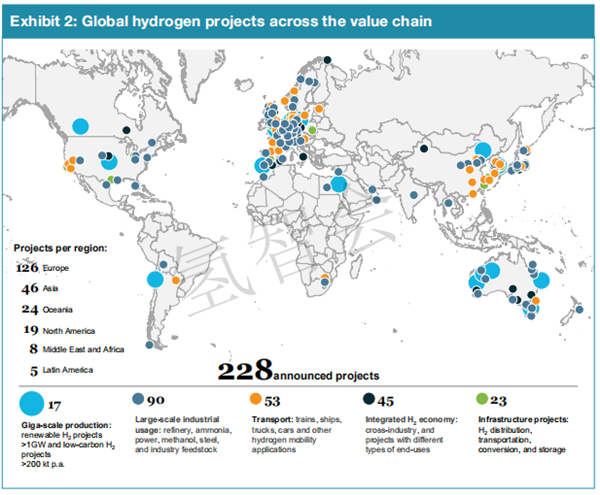The height and width of the screenshot is (495, 600).
Task: Click the blue marker in southern Africa
Action: tap(324, 283)
